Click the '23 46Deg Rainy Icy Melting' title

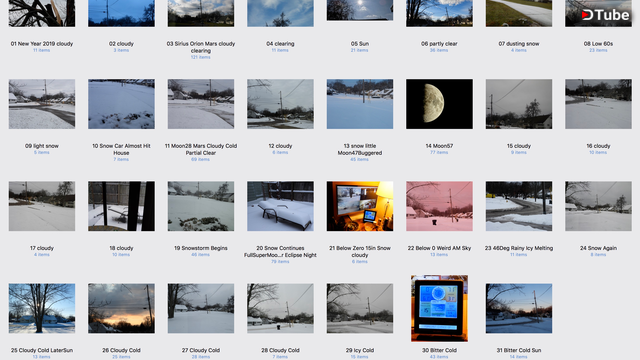coord(519,248)
